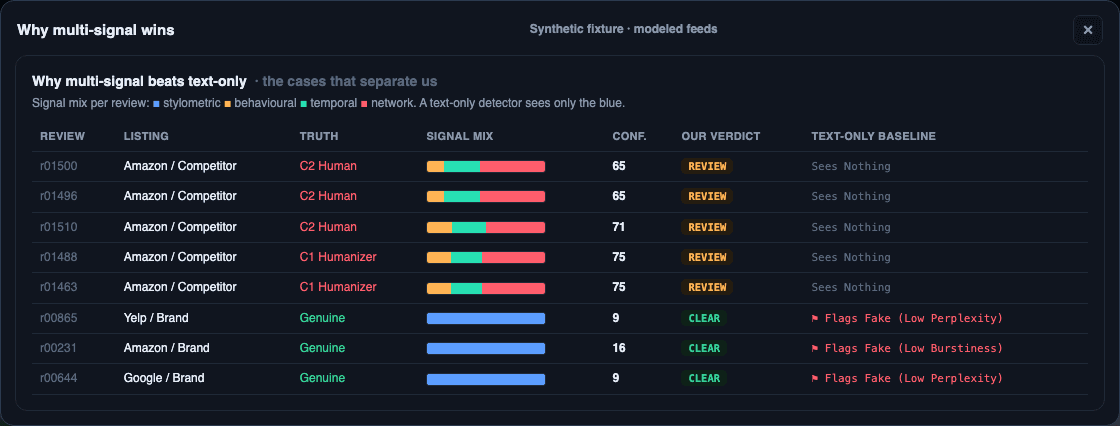Image resolution: width=1120 pixels, height=426 pixels.
Task: Click the REVIEW badge for r01510
Action: [707, 227]
